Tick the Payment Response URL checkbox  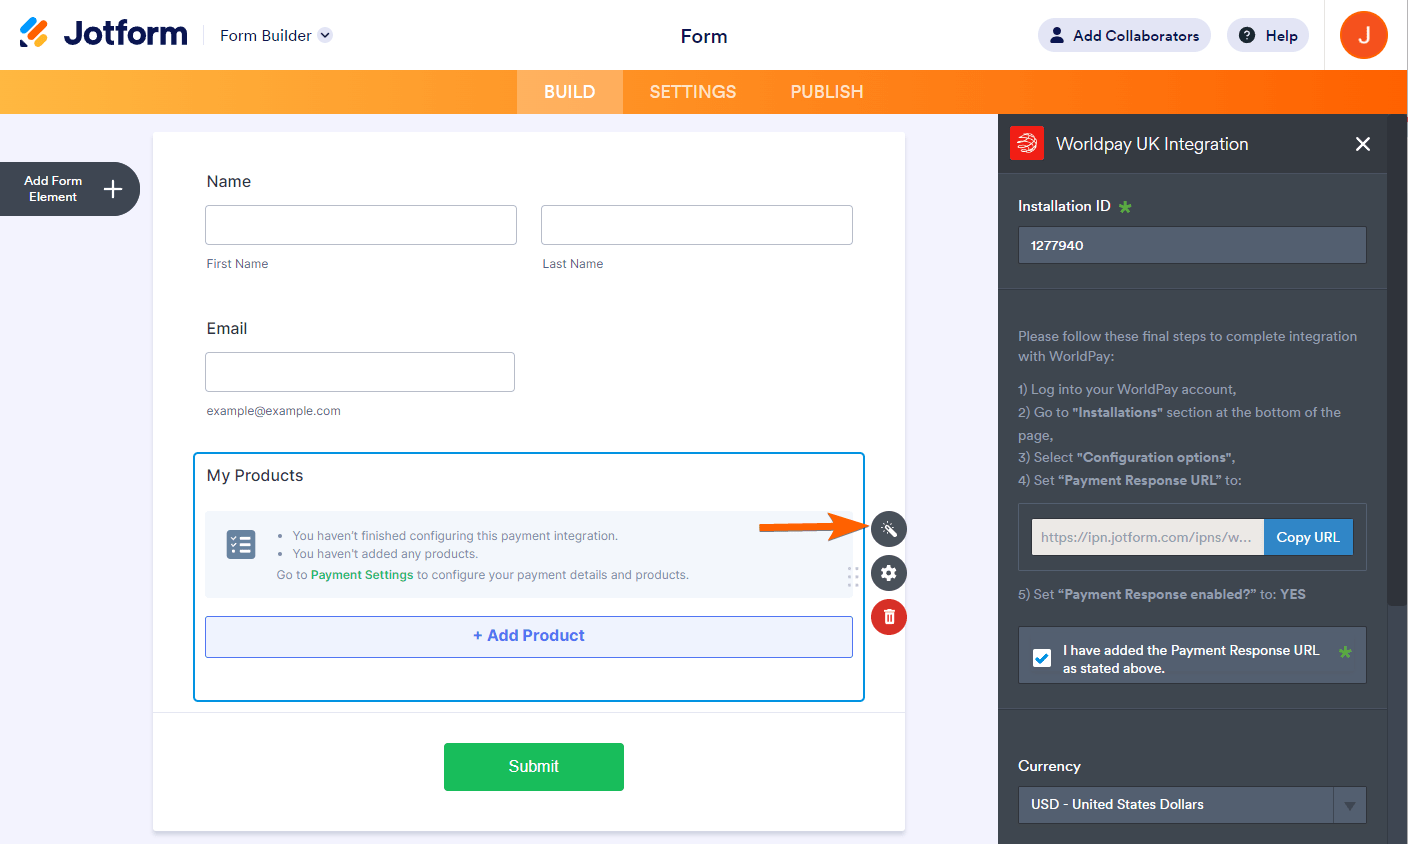(1042, 658)
